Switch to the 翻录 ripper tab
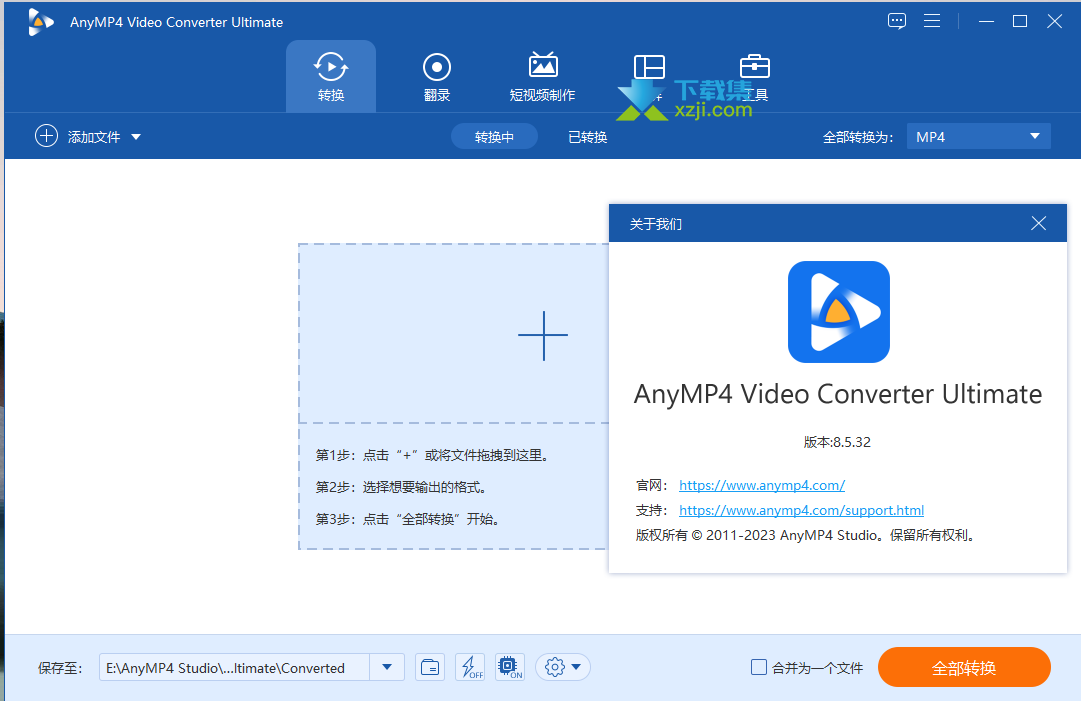1081x701 pixels. coord(436,77)
